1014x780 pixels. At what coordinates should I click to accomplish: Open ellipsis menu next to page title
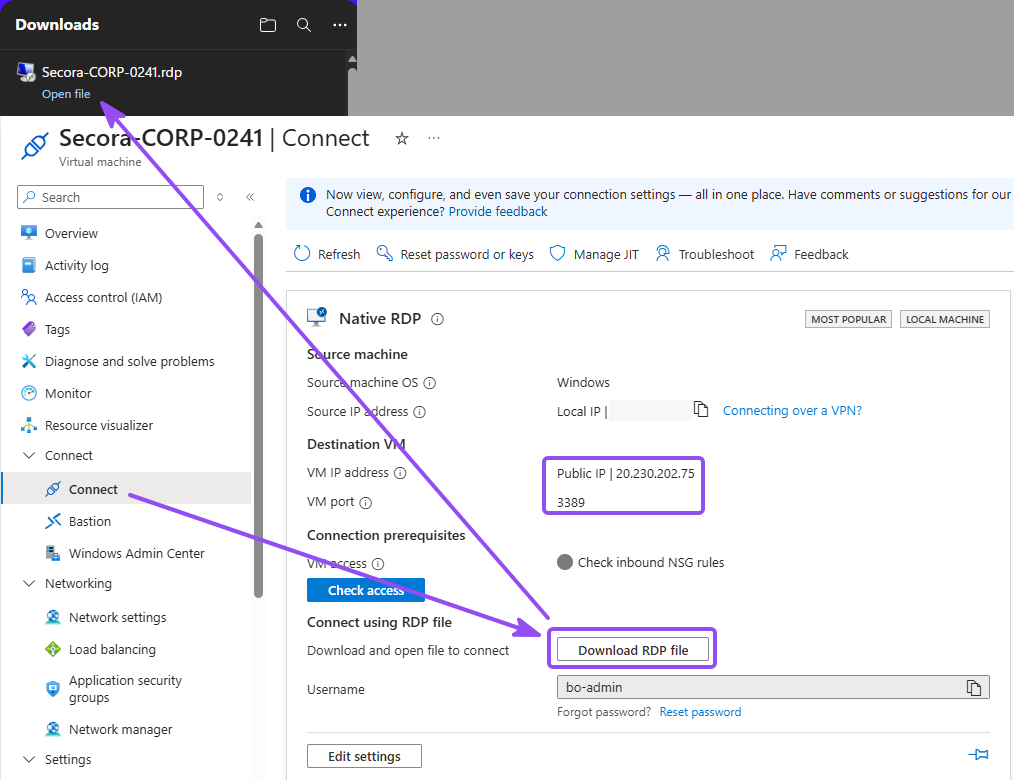click(434, 138)
